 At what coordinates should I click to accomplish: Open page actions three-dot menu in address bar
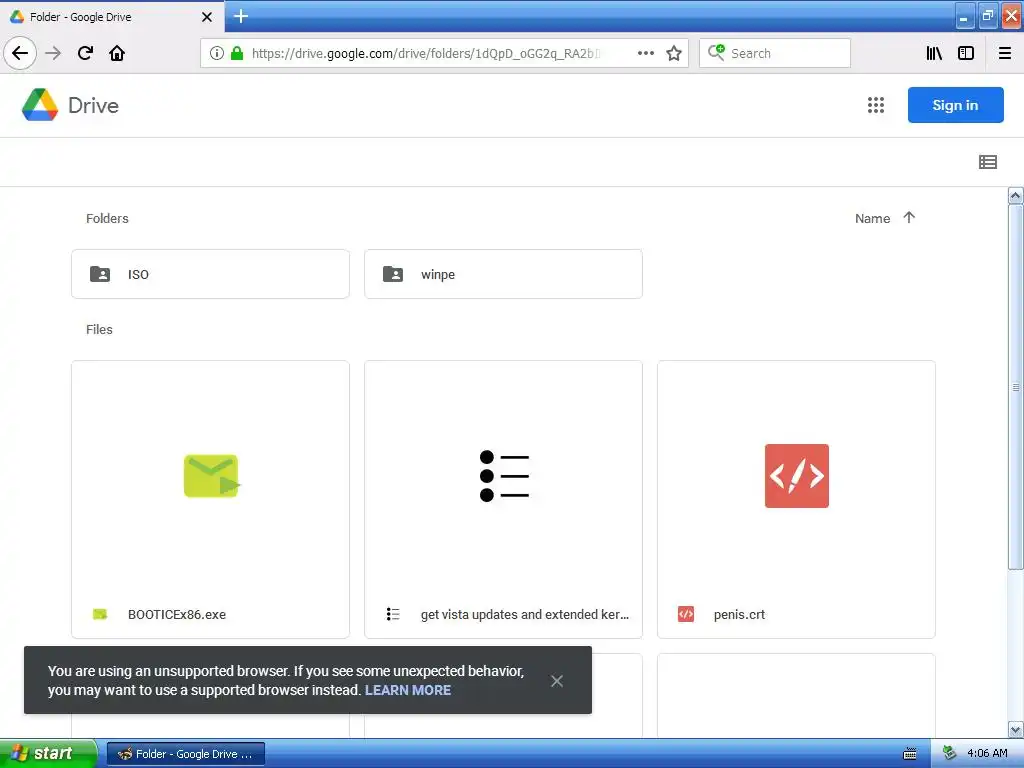click(645, 53)
